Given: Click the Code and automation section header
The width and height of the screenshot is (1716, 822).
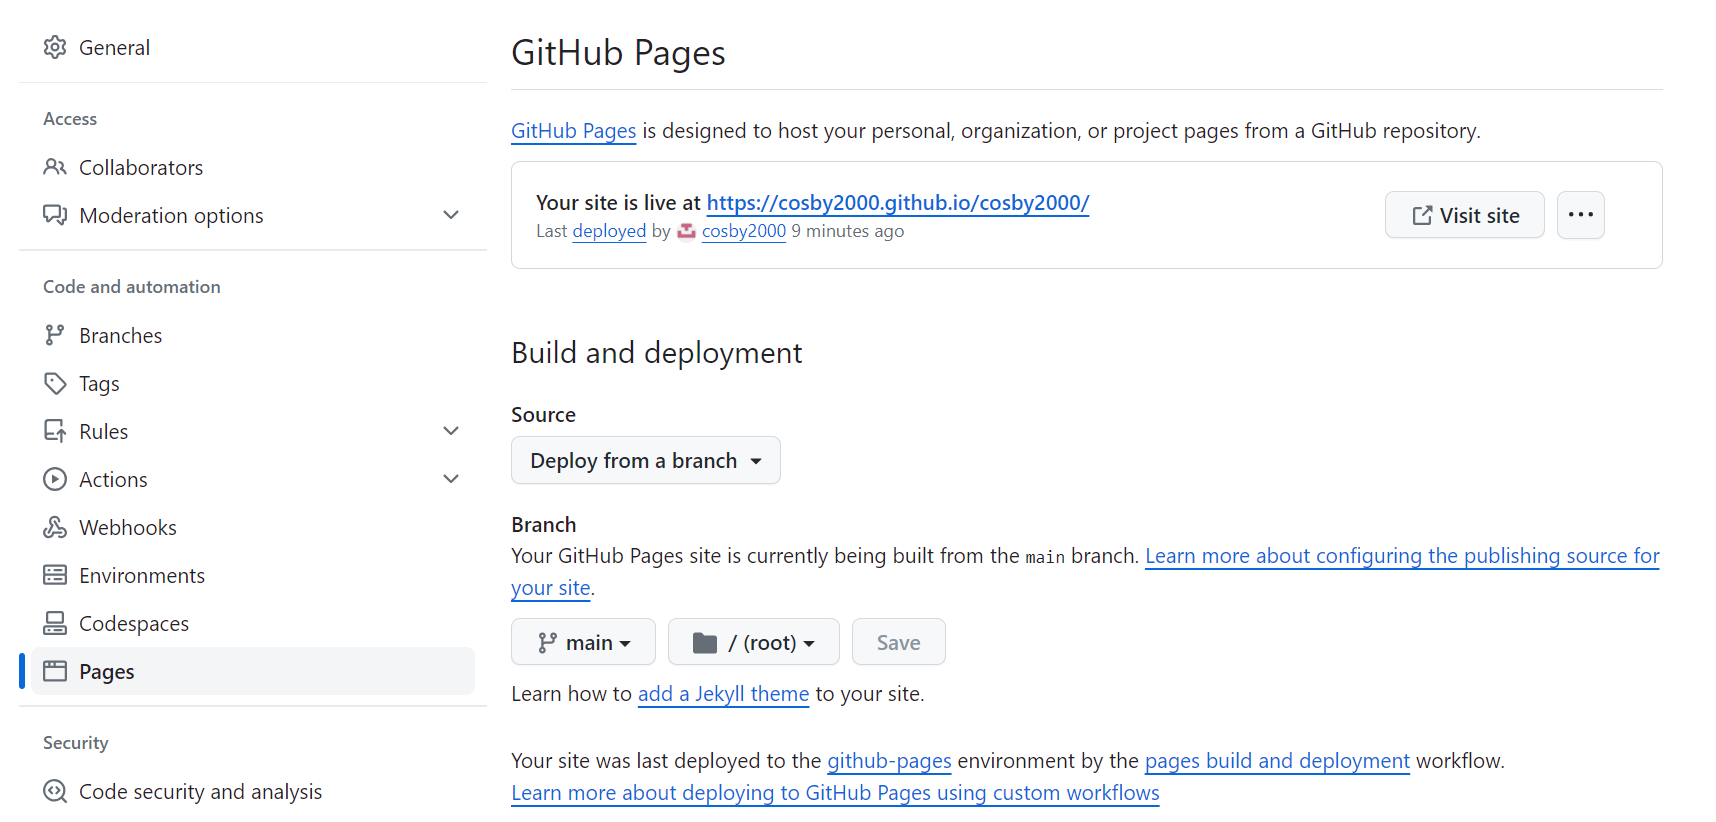Looking at the screenshot, I should pos(132,287).
